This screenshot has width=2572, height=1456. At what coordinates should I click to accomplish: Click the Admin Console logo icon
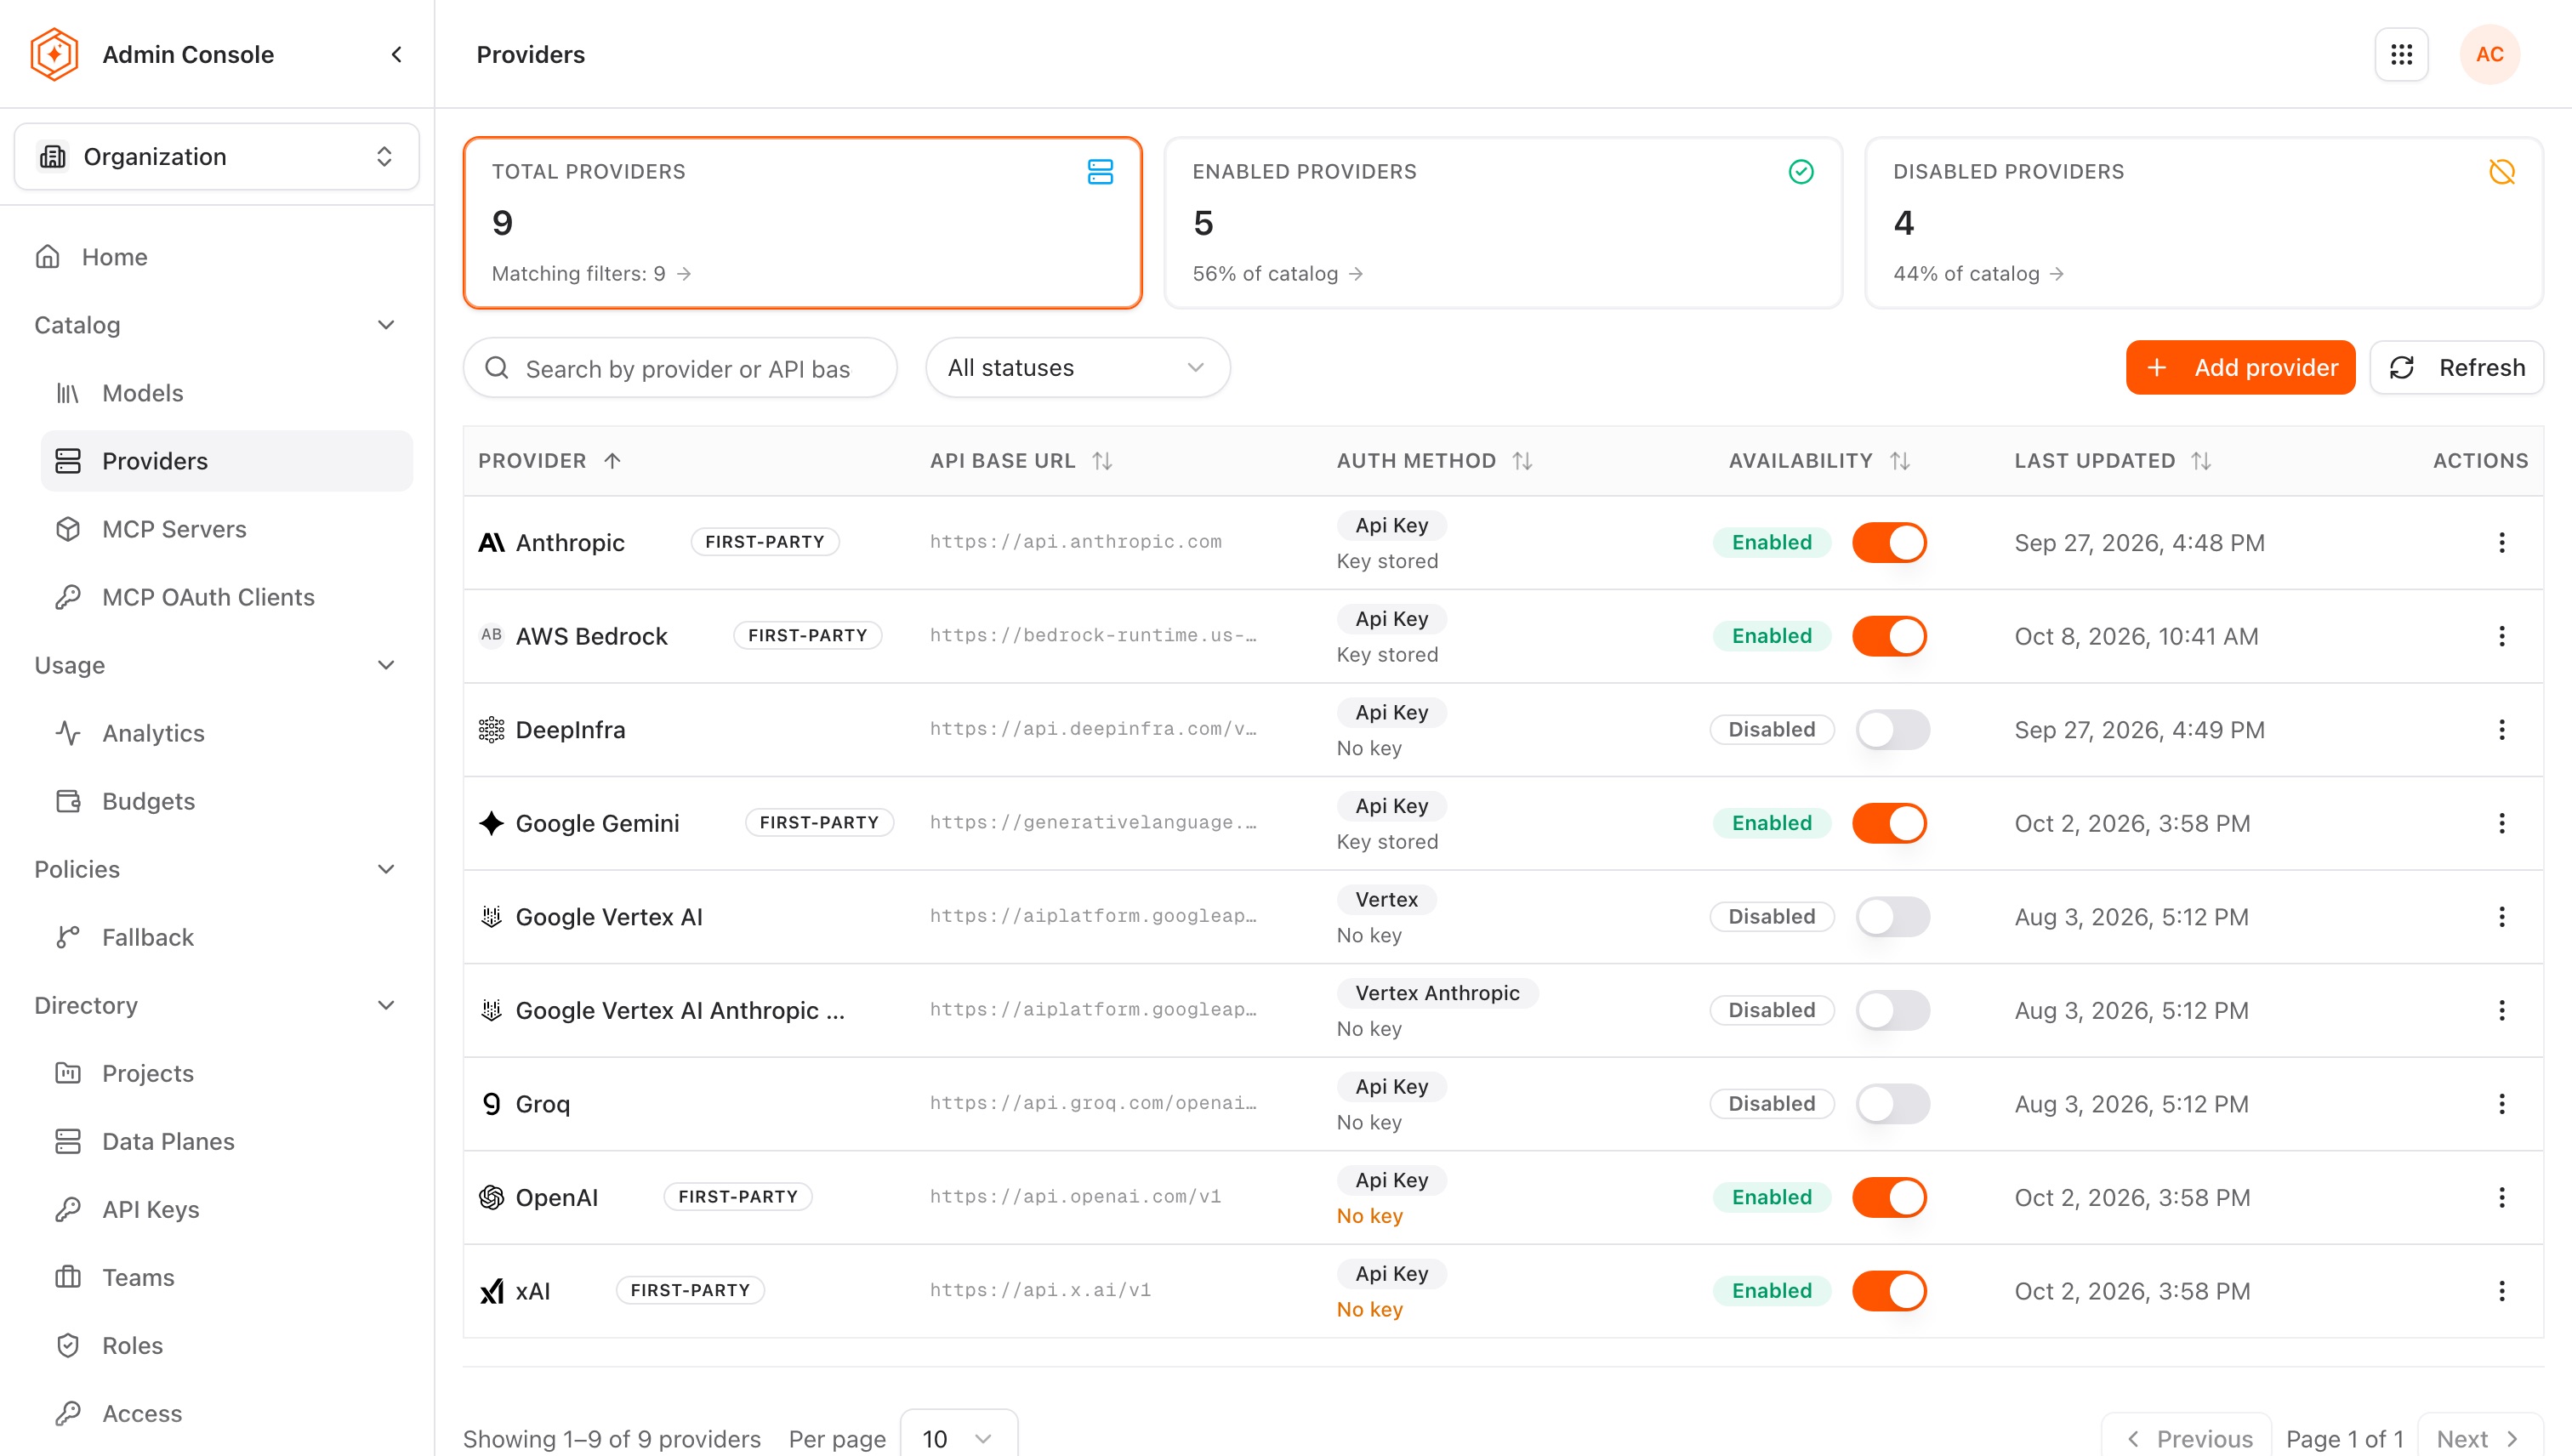[x=54, y=54]
